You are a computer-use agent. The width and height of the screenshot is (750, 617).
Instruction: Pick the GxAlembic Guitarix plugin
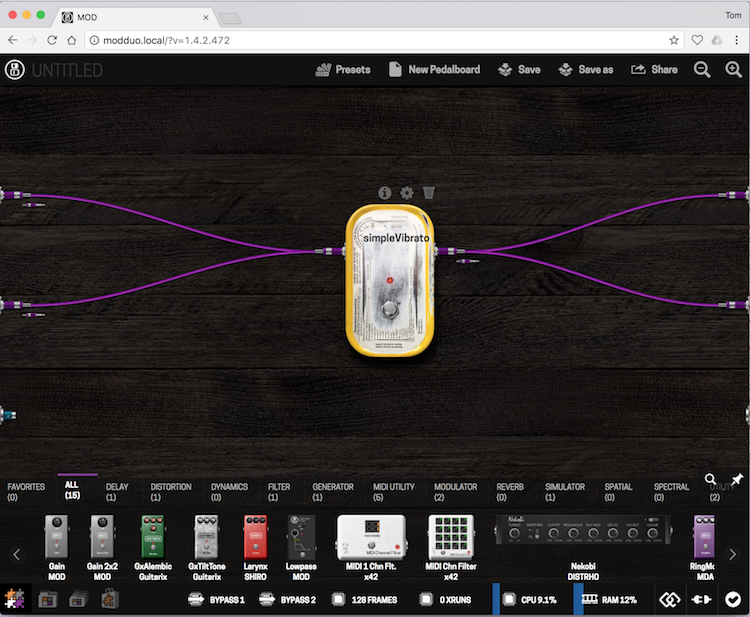click(153, 548)
